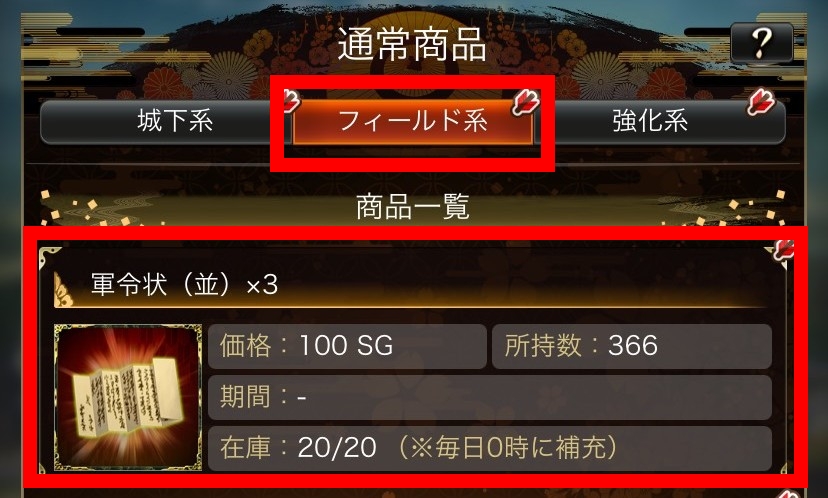Click the 在庫：20/20 stock row

tap(490, 448)
